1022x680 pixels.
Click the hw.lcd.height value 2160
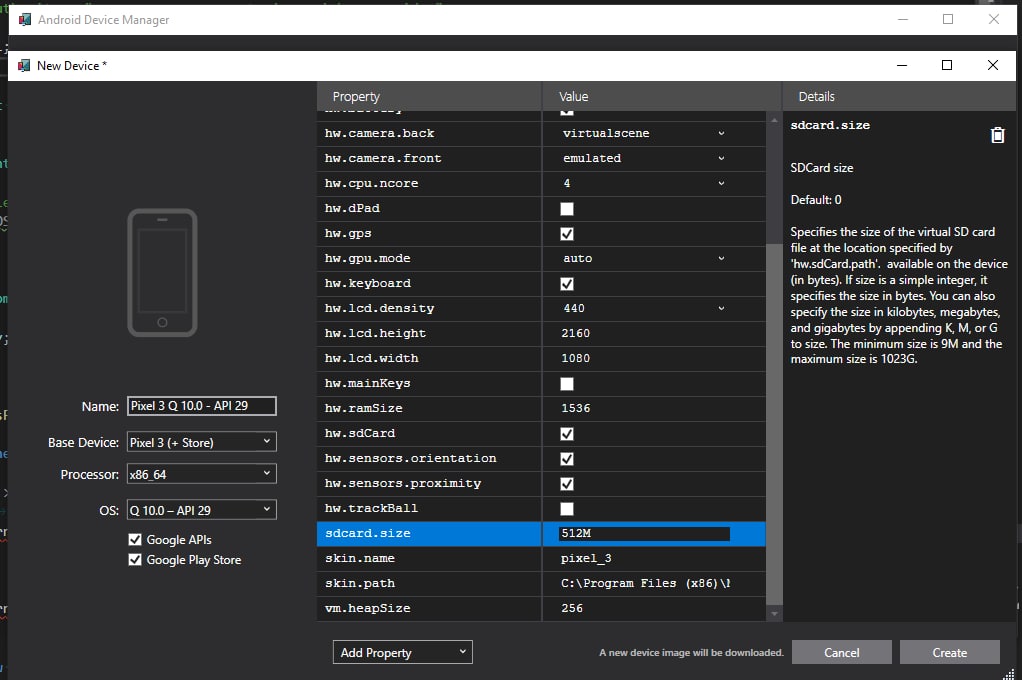click(576, 333)
